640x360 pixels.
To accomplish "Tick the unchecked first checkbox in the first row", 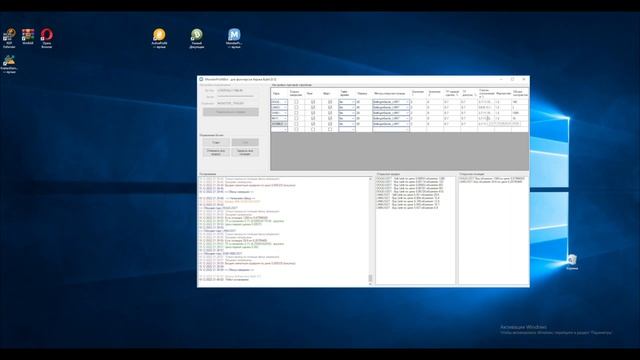I will [296, 102].
